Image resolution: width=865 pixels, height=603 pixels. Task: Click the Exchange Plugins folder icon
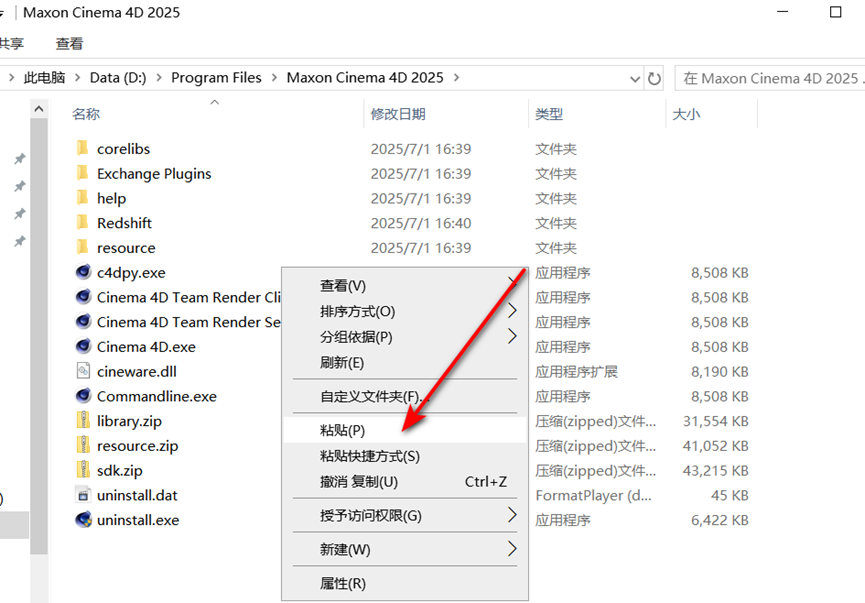(x=82, y=173)
